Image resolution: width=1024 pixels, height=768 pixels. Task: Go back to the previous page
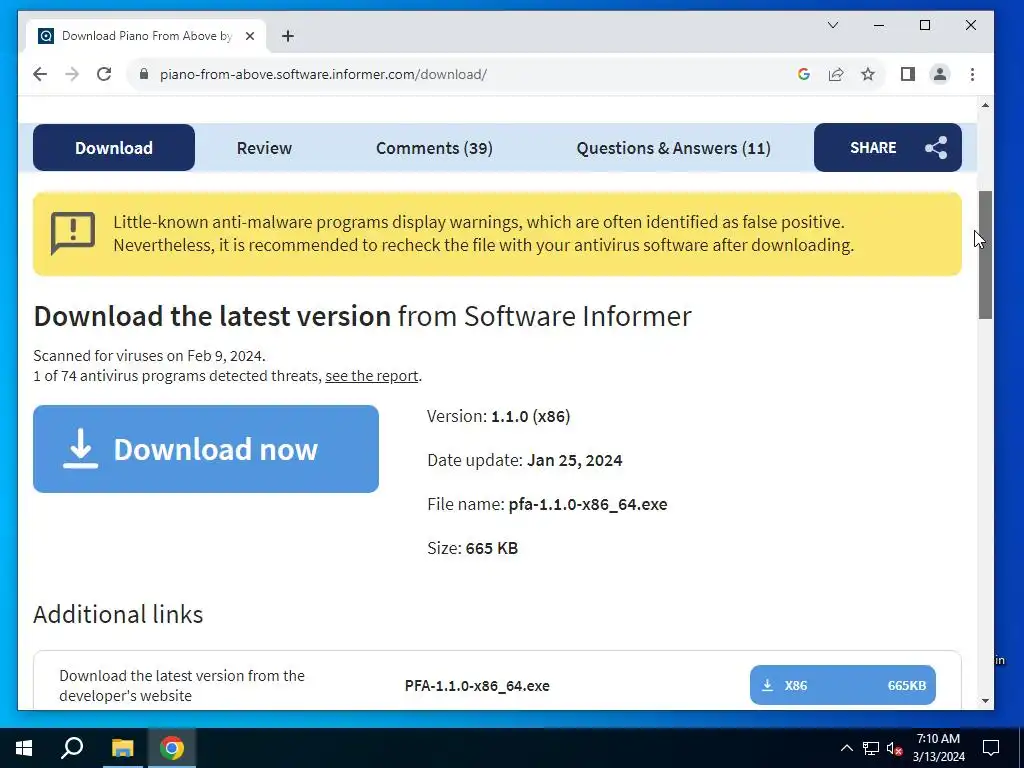(40, 74)
